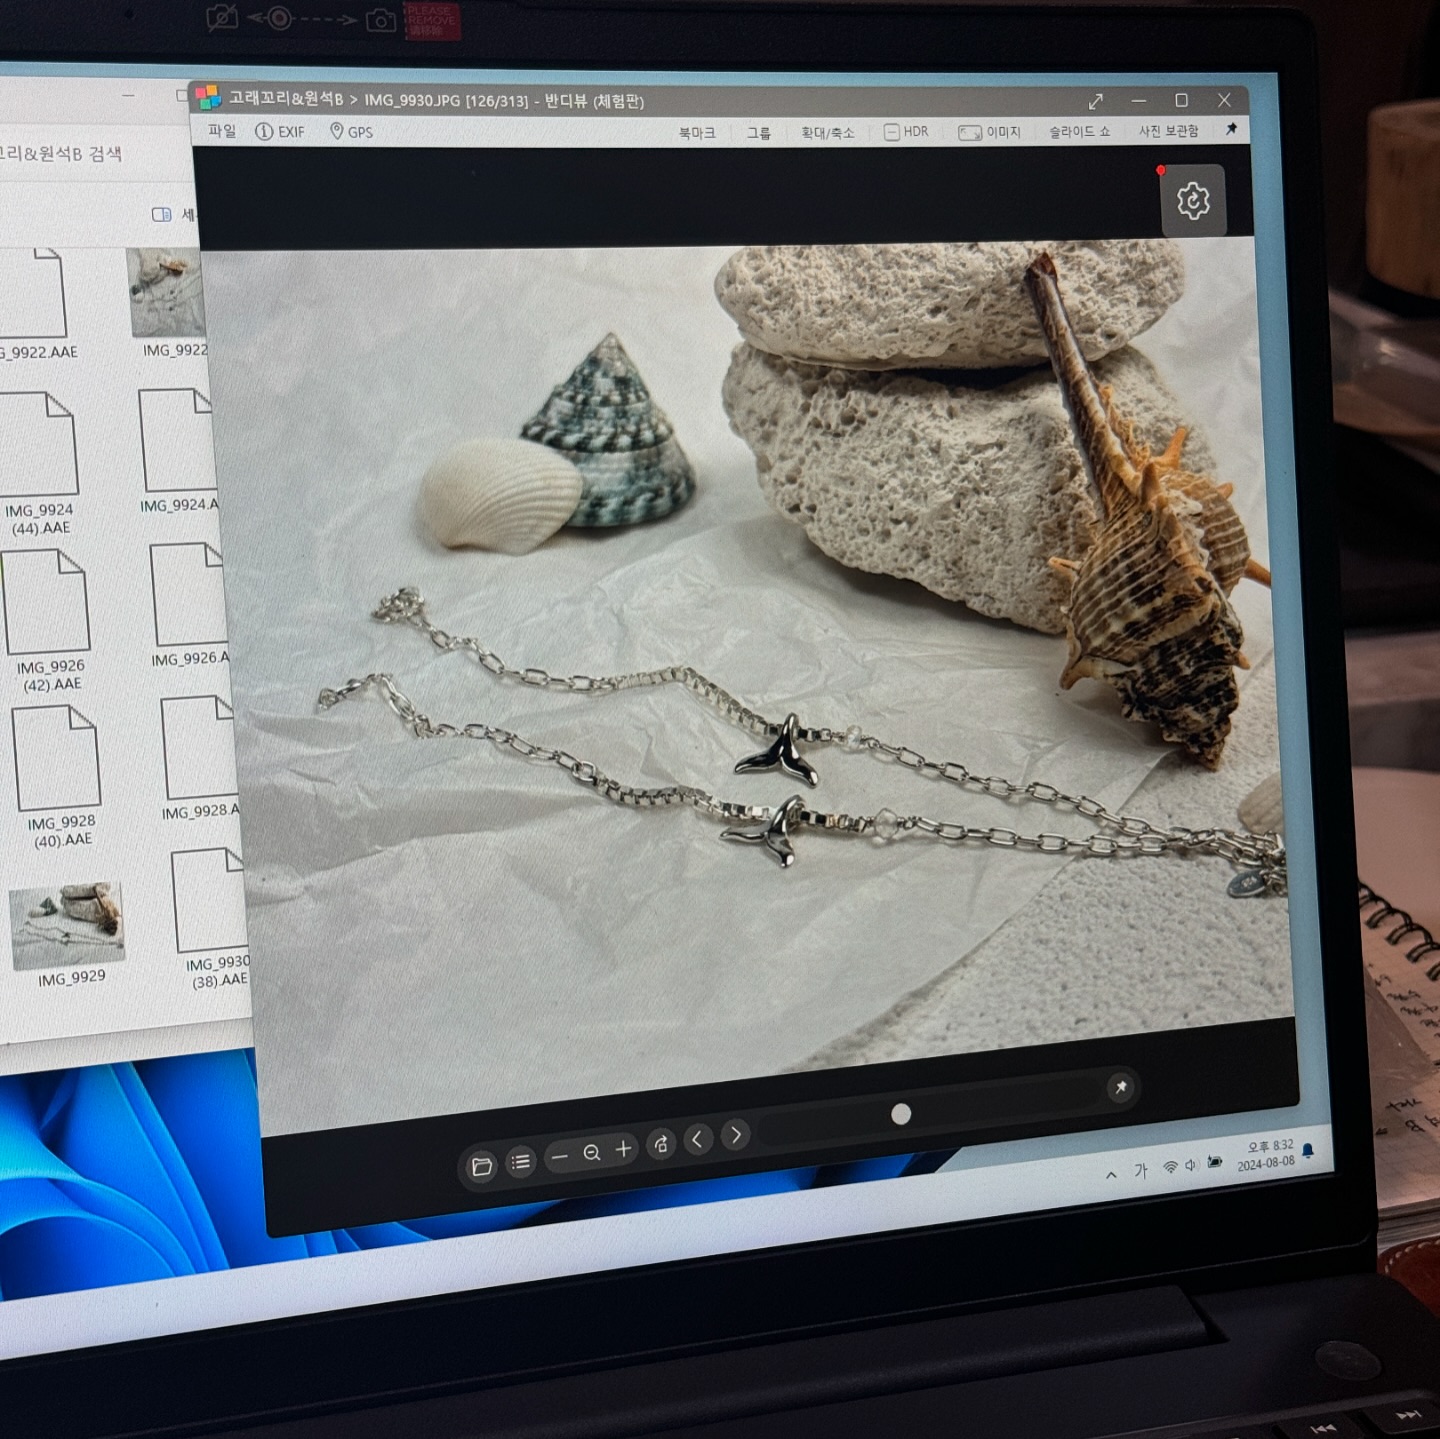
Task: Click the image position slider handle
Action: pyautogui.click(x=901, y=1114)
